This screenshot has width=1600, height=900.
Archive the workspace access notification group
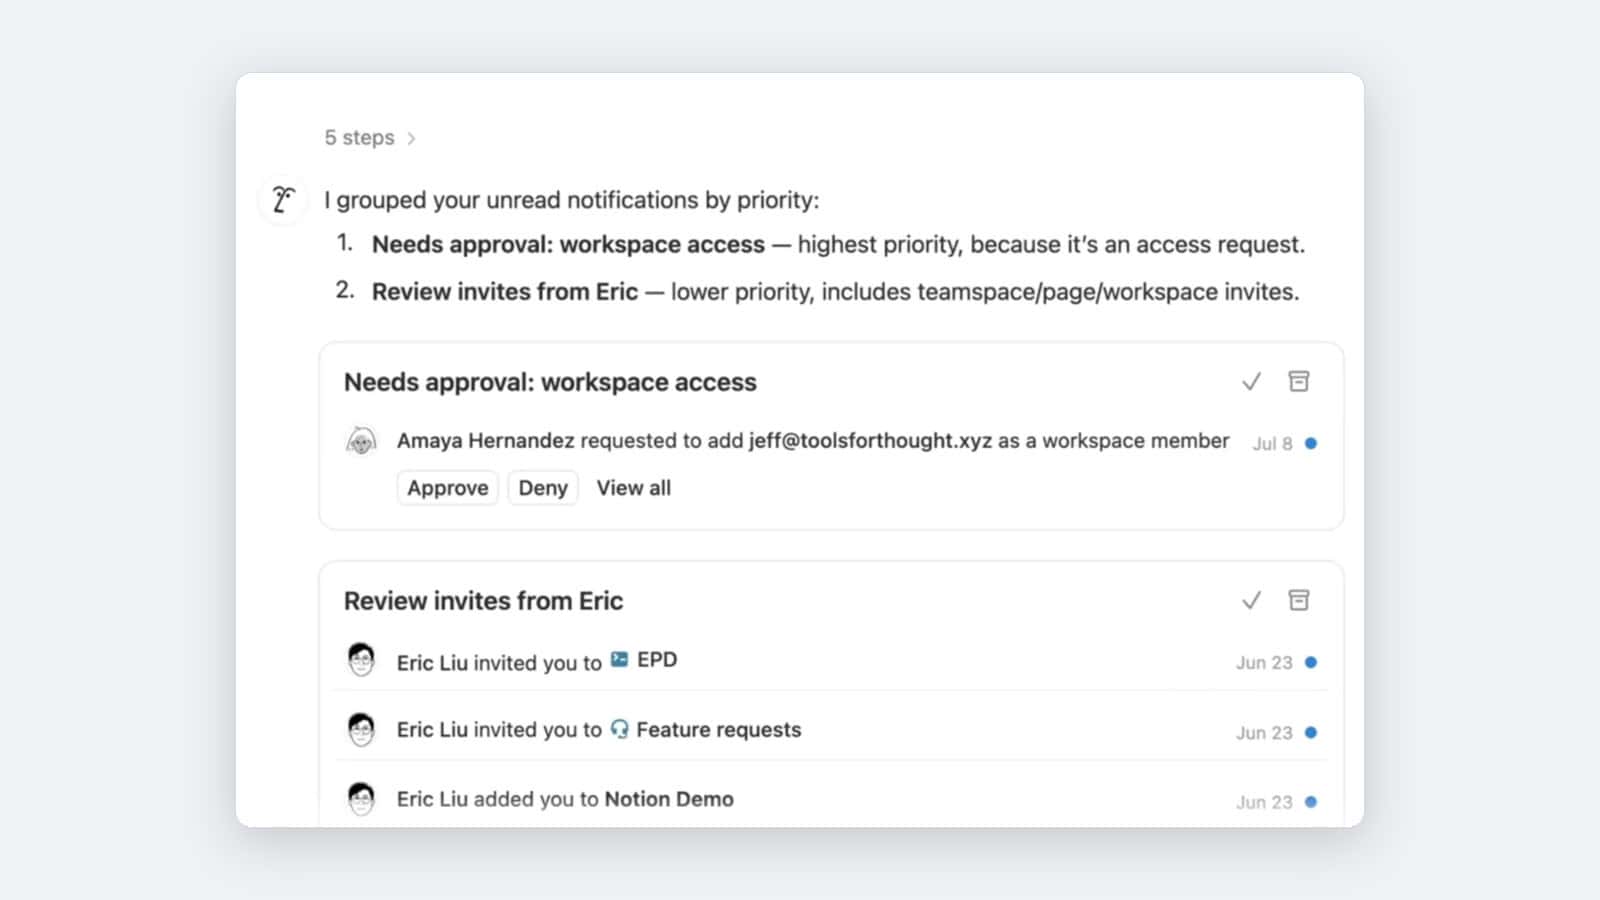[x=1298, y=381]
